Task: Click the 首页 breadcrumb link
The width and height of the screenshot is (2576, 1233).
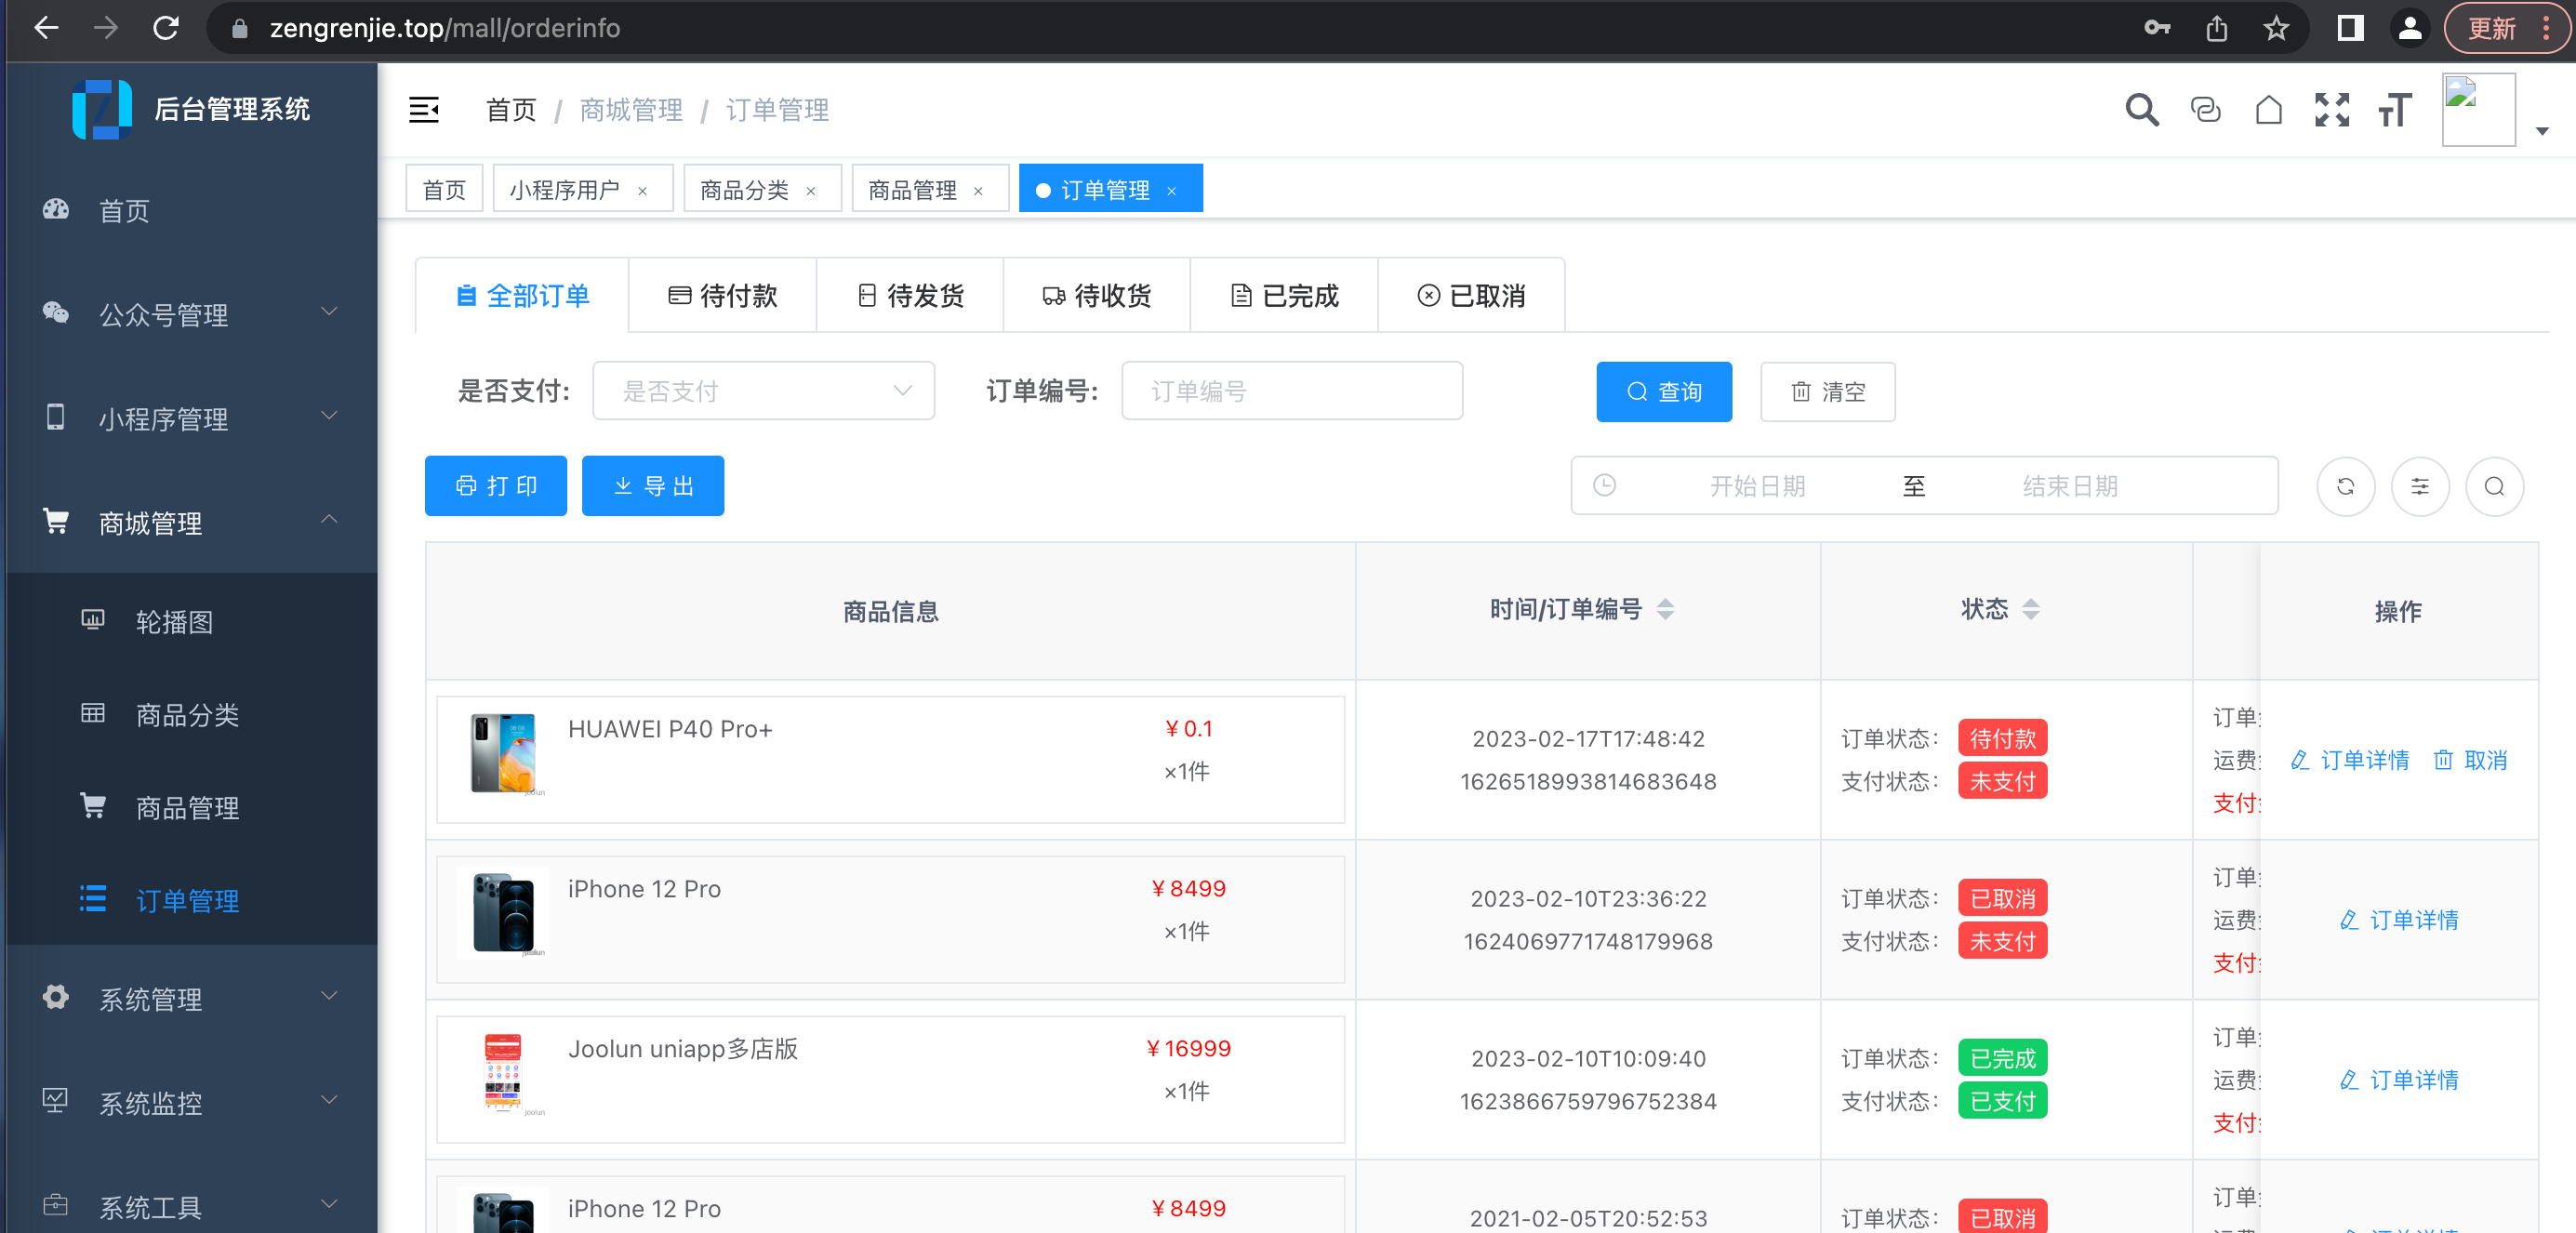Action: [511, 110]
